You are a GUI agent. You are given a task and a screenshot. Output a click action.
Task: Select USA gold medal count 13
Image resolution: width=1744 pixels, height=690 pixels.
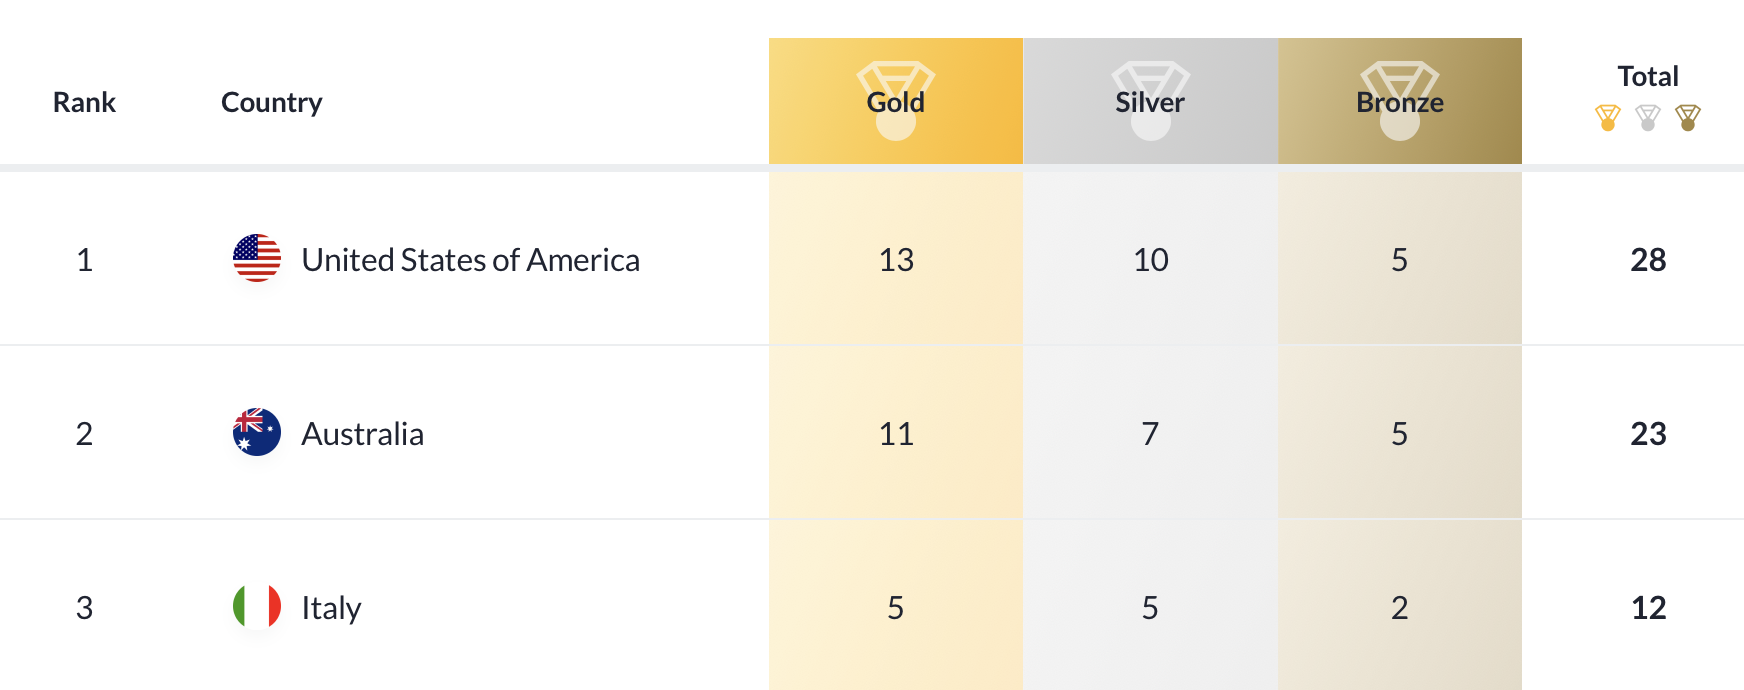pos(896,260)
